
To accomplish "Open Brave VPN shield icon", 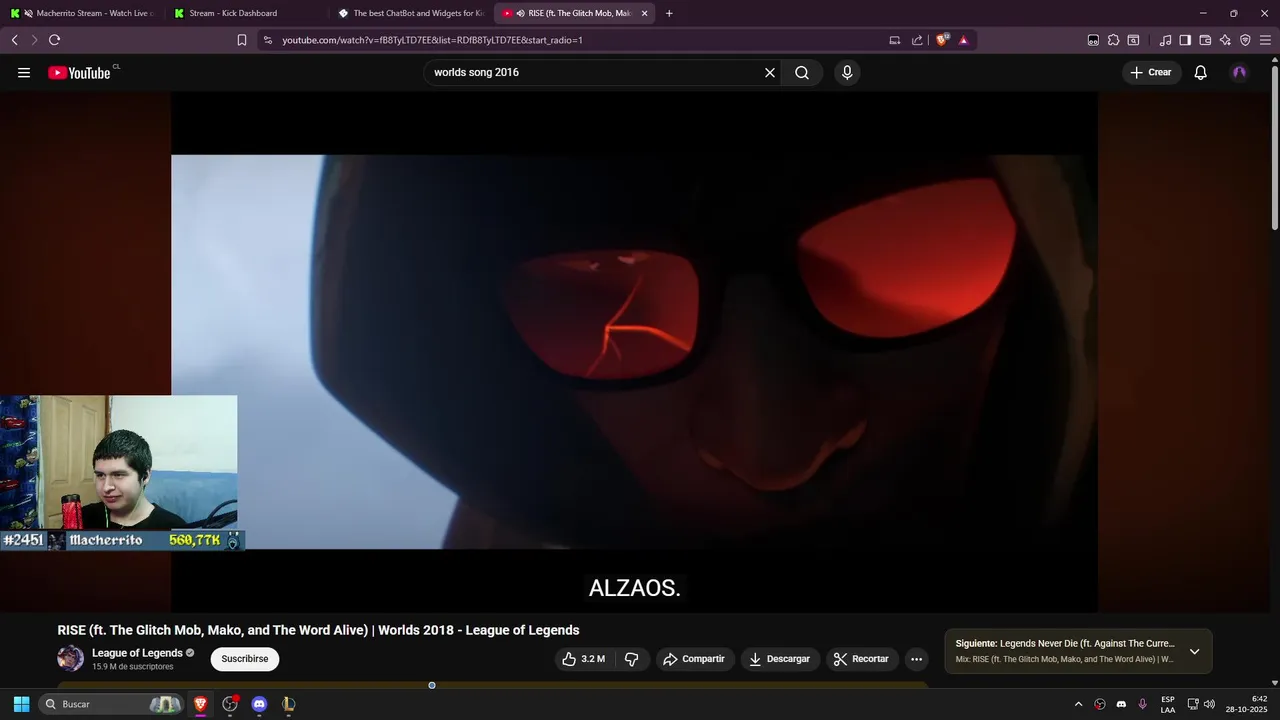I will tap(1245, 40).
